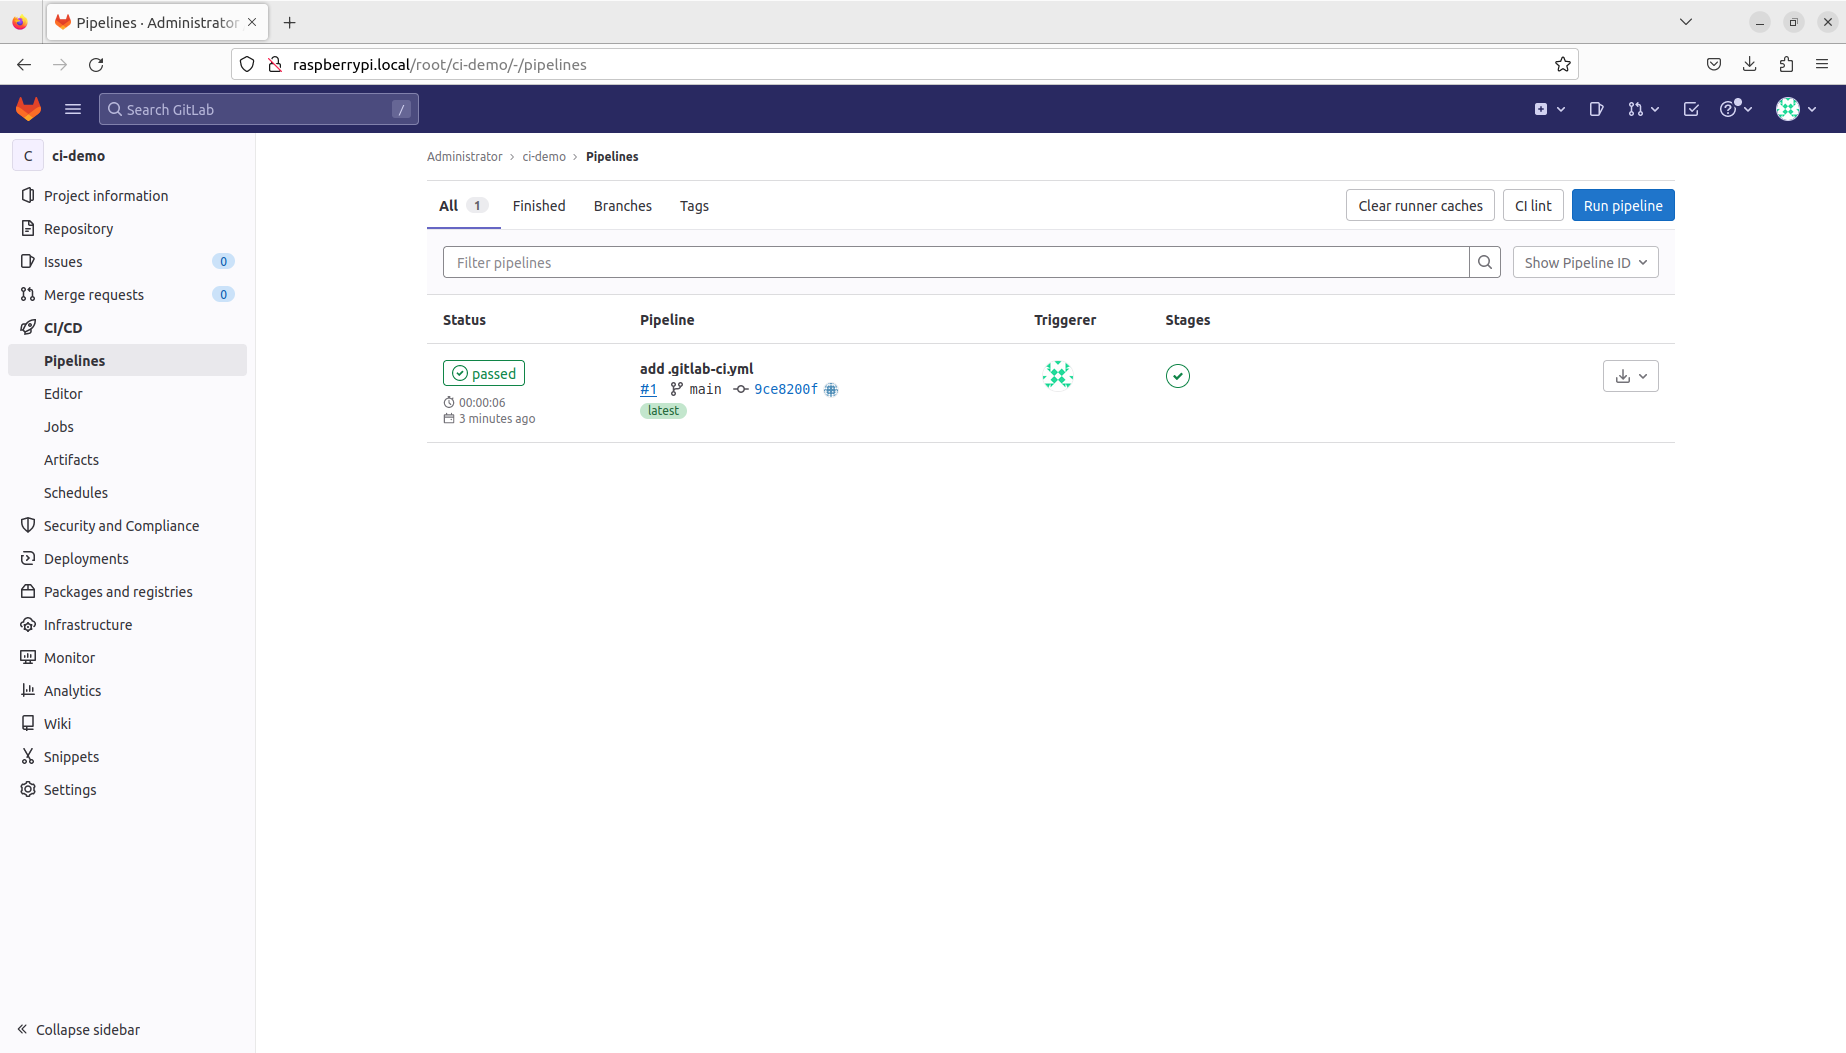
Task: Click add .gitlab-ci.yml pipeline title
Action: [697, 368]
